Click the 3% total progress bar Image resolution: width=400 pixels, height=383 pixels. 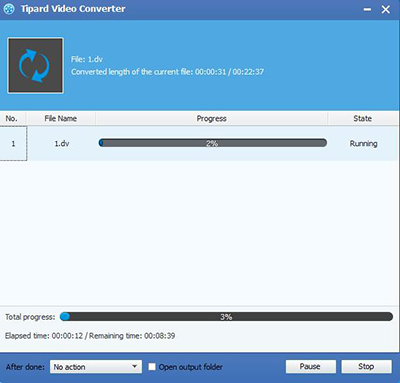[x=226, y=317]
